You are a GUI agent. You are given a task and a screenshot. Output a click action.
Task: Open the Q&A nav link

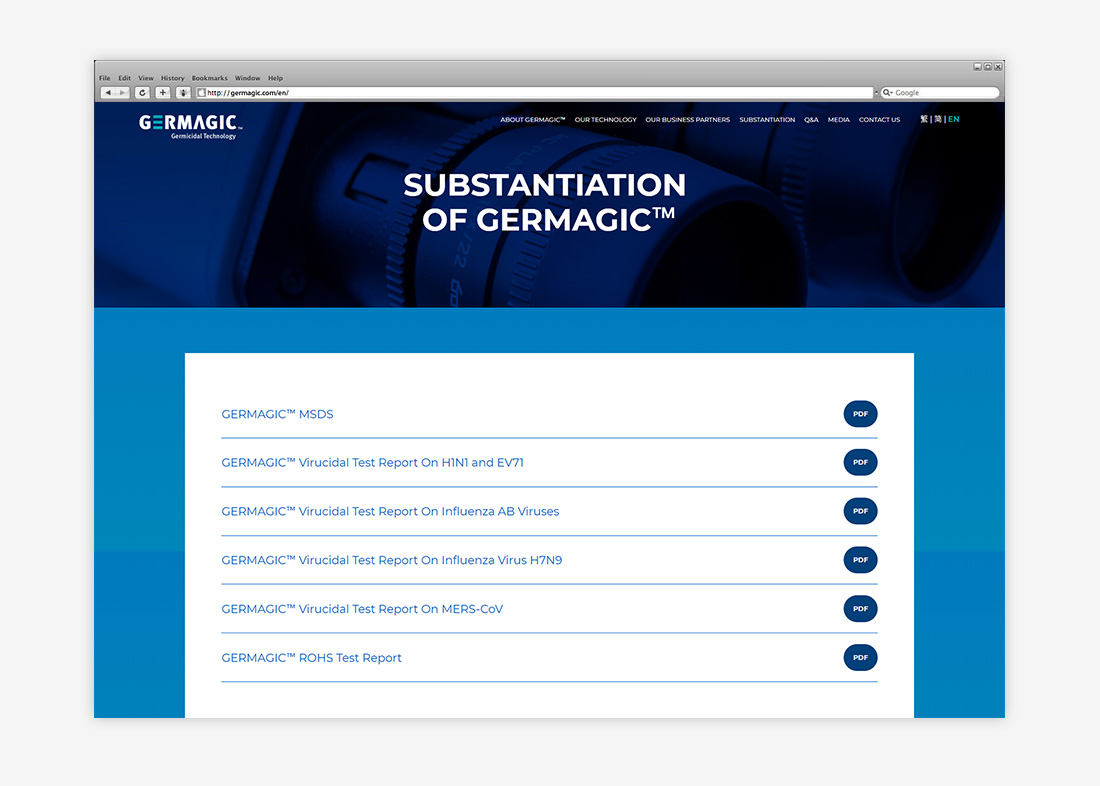pyautogui.click(x=812, y=120)
